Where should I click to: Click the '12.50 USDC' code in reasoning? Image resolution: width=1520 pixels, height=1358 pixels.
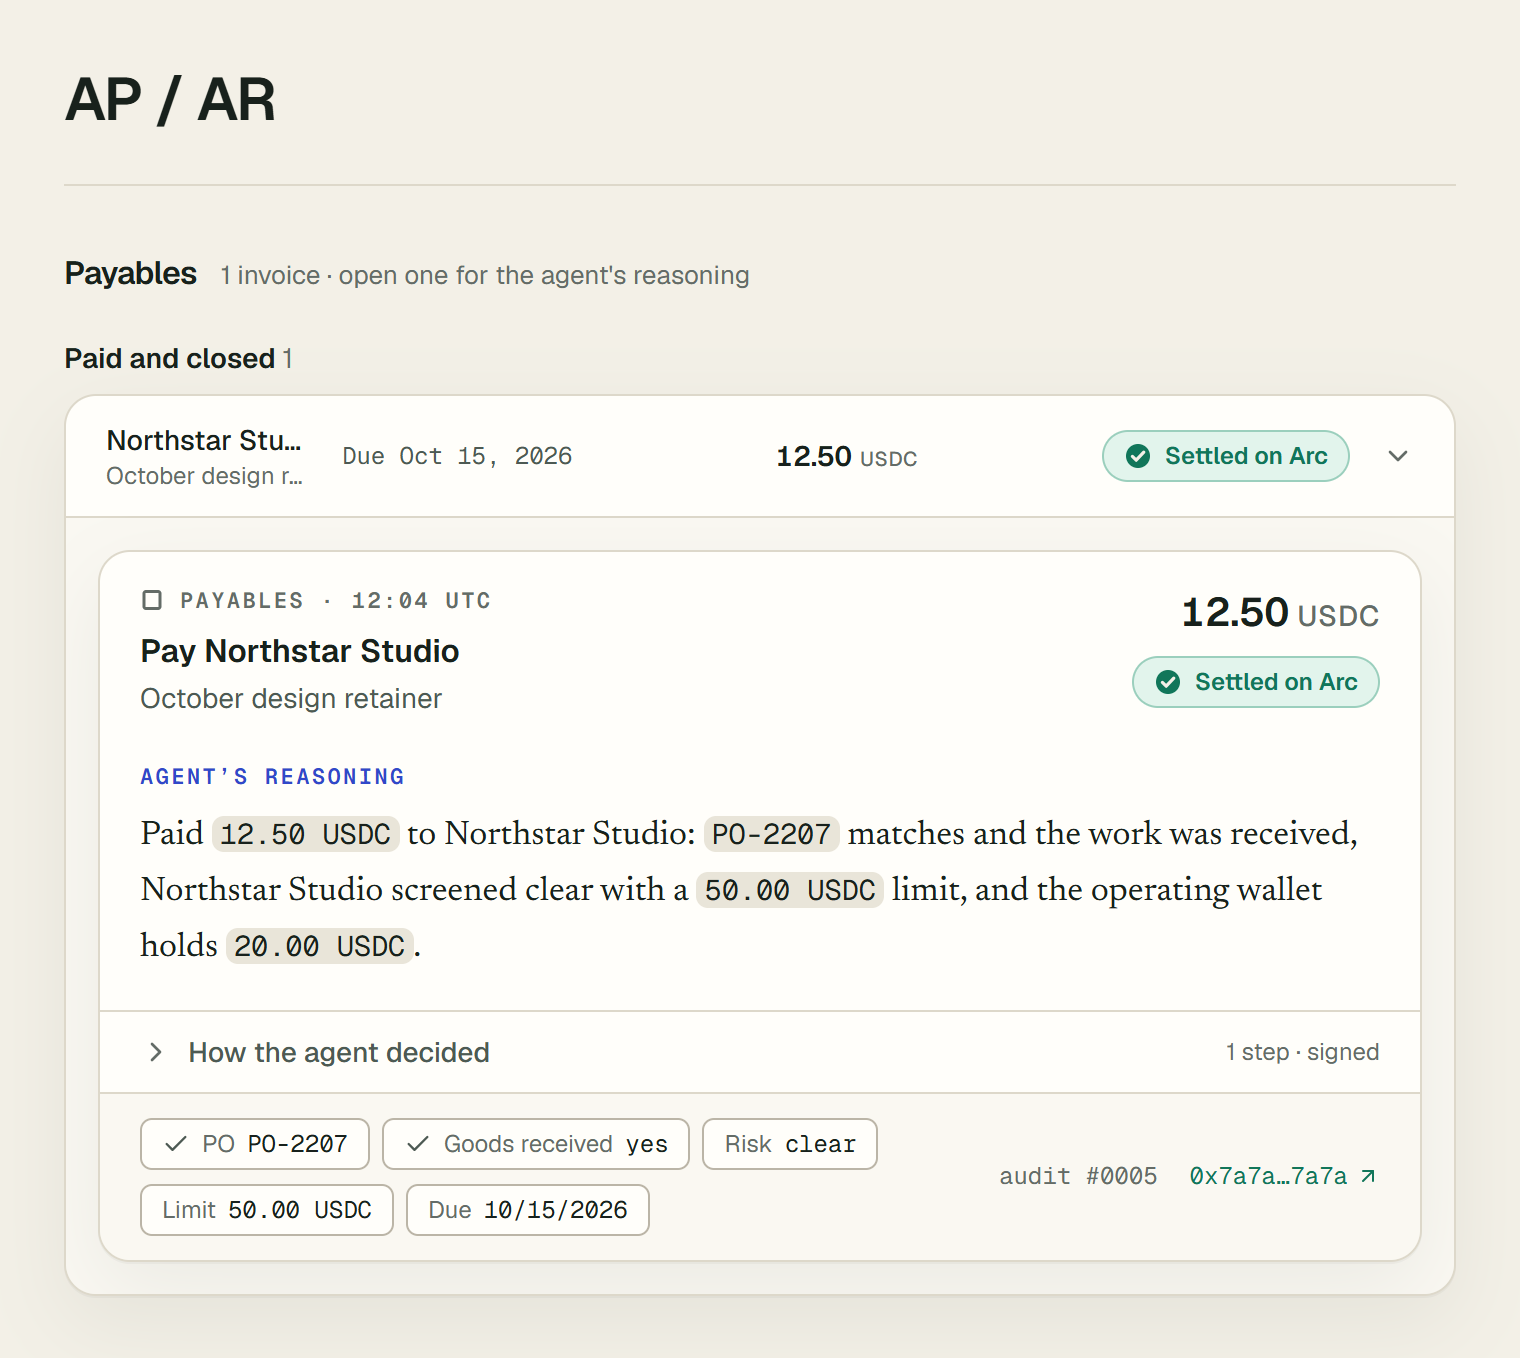click(305, 834)
